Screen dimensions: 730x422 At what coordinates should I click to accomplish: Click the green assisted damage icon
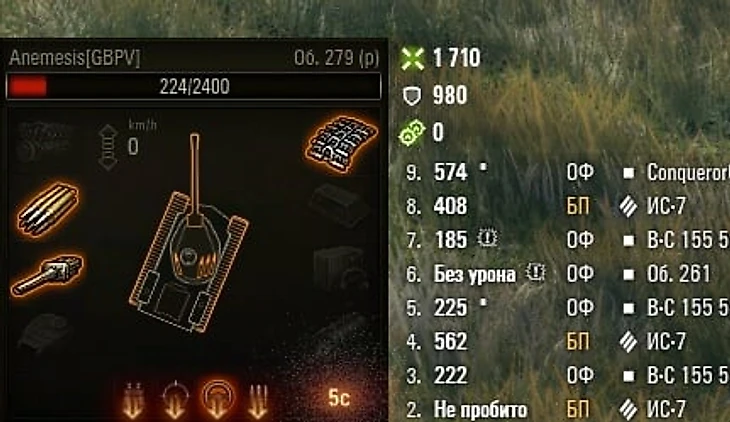412,133
